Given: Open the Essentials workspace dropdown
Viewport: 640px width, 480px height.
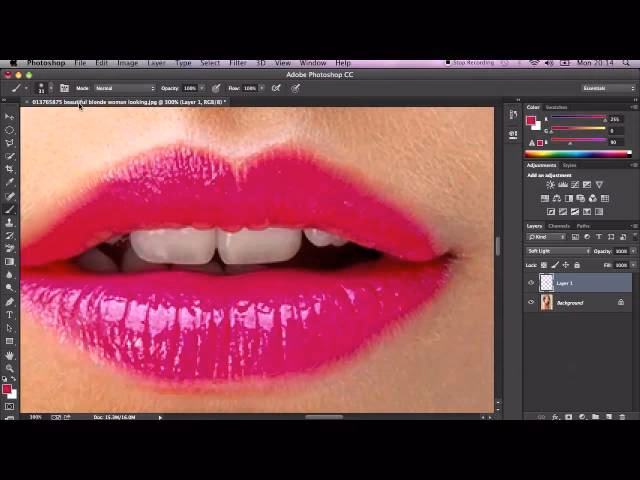Looking at the screenshot, I should click(x=608, y=88).
